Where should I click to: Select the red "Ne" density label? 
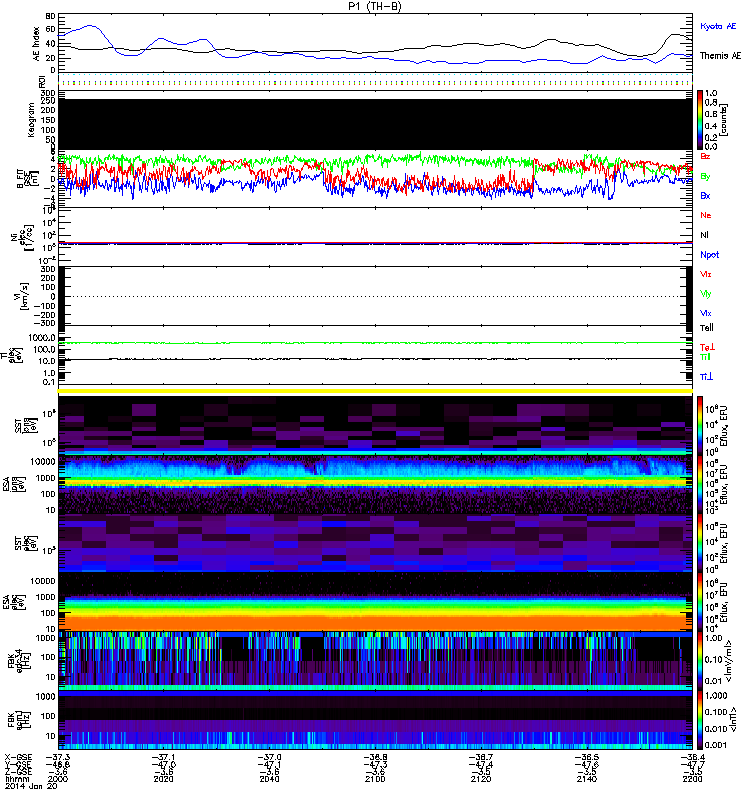click(x=706, y=215)
